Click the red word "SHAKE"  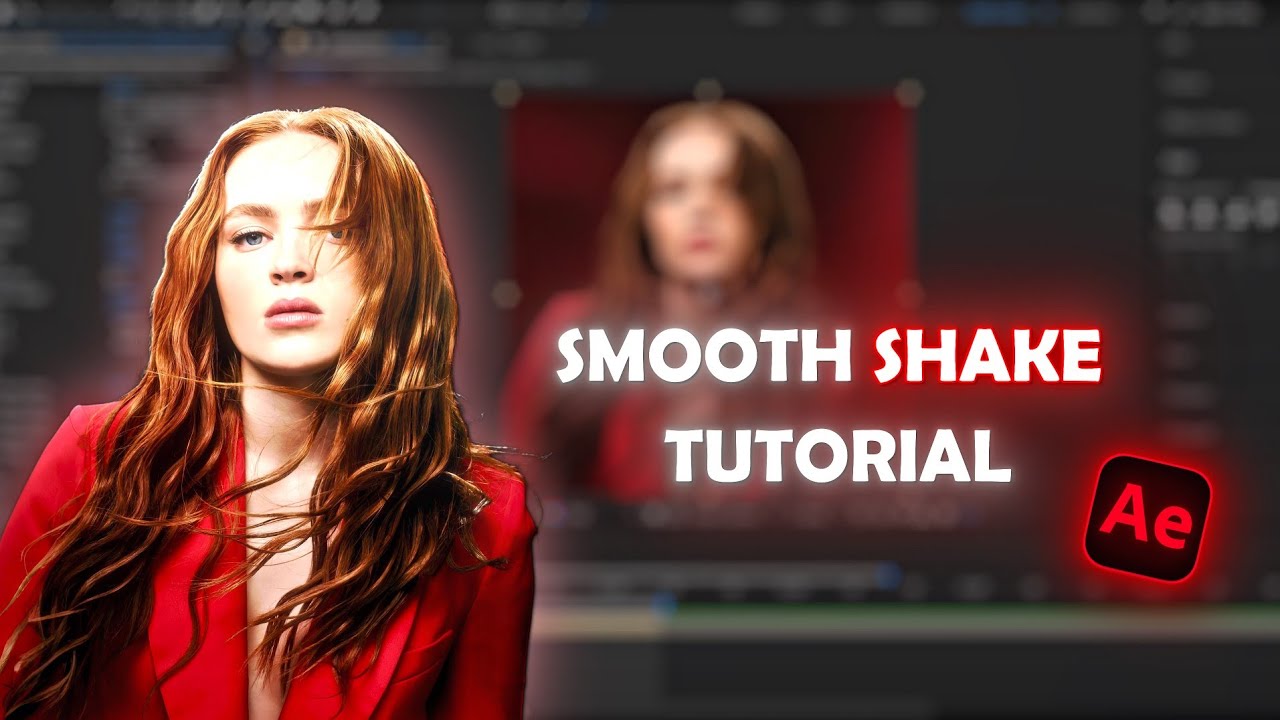(x=987, y=357)
